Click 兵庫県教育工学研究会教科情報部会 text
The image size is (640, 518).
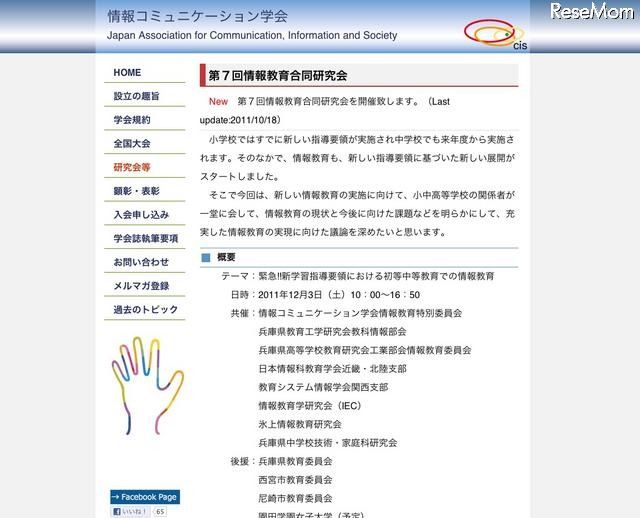click(x=332, y=332)
